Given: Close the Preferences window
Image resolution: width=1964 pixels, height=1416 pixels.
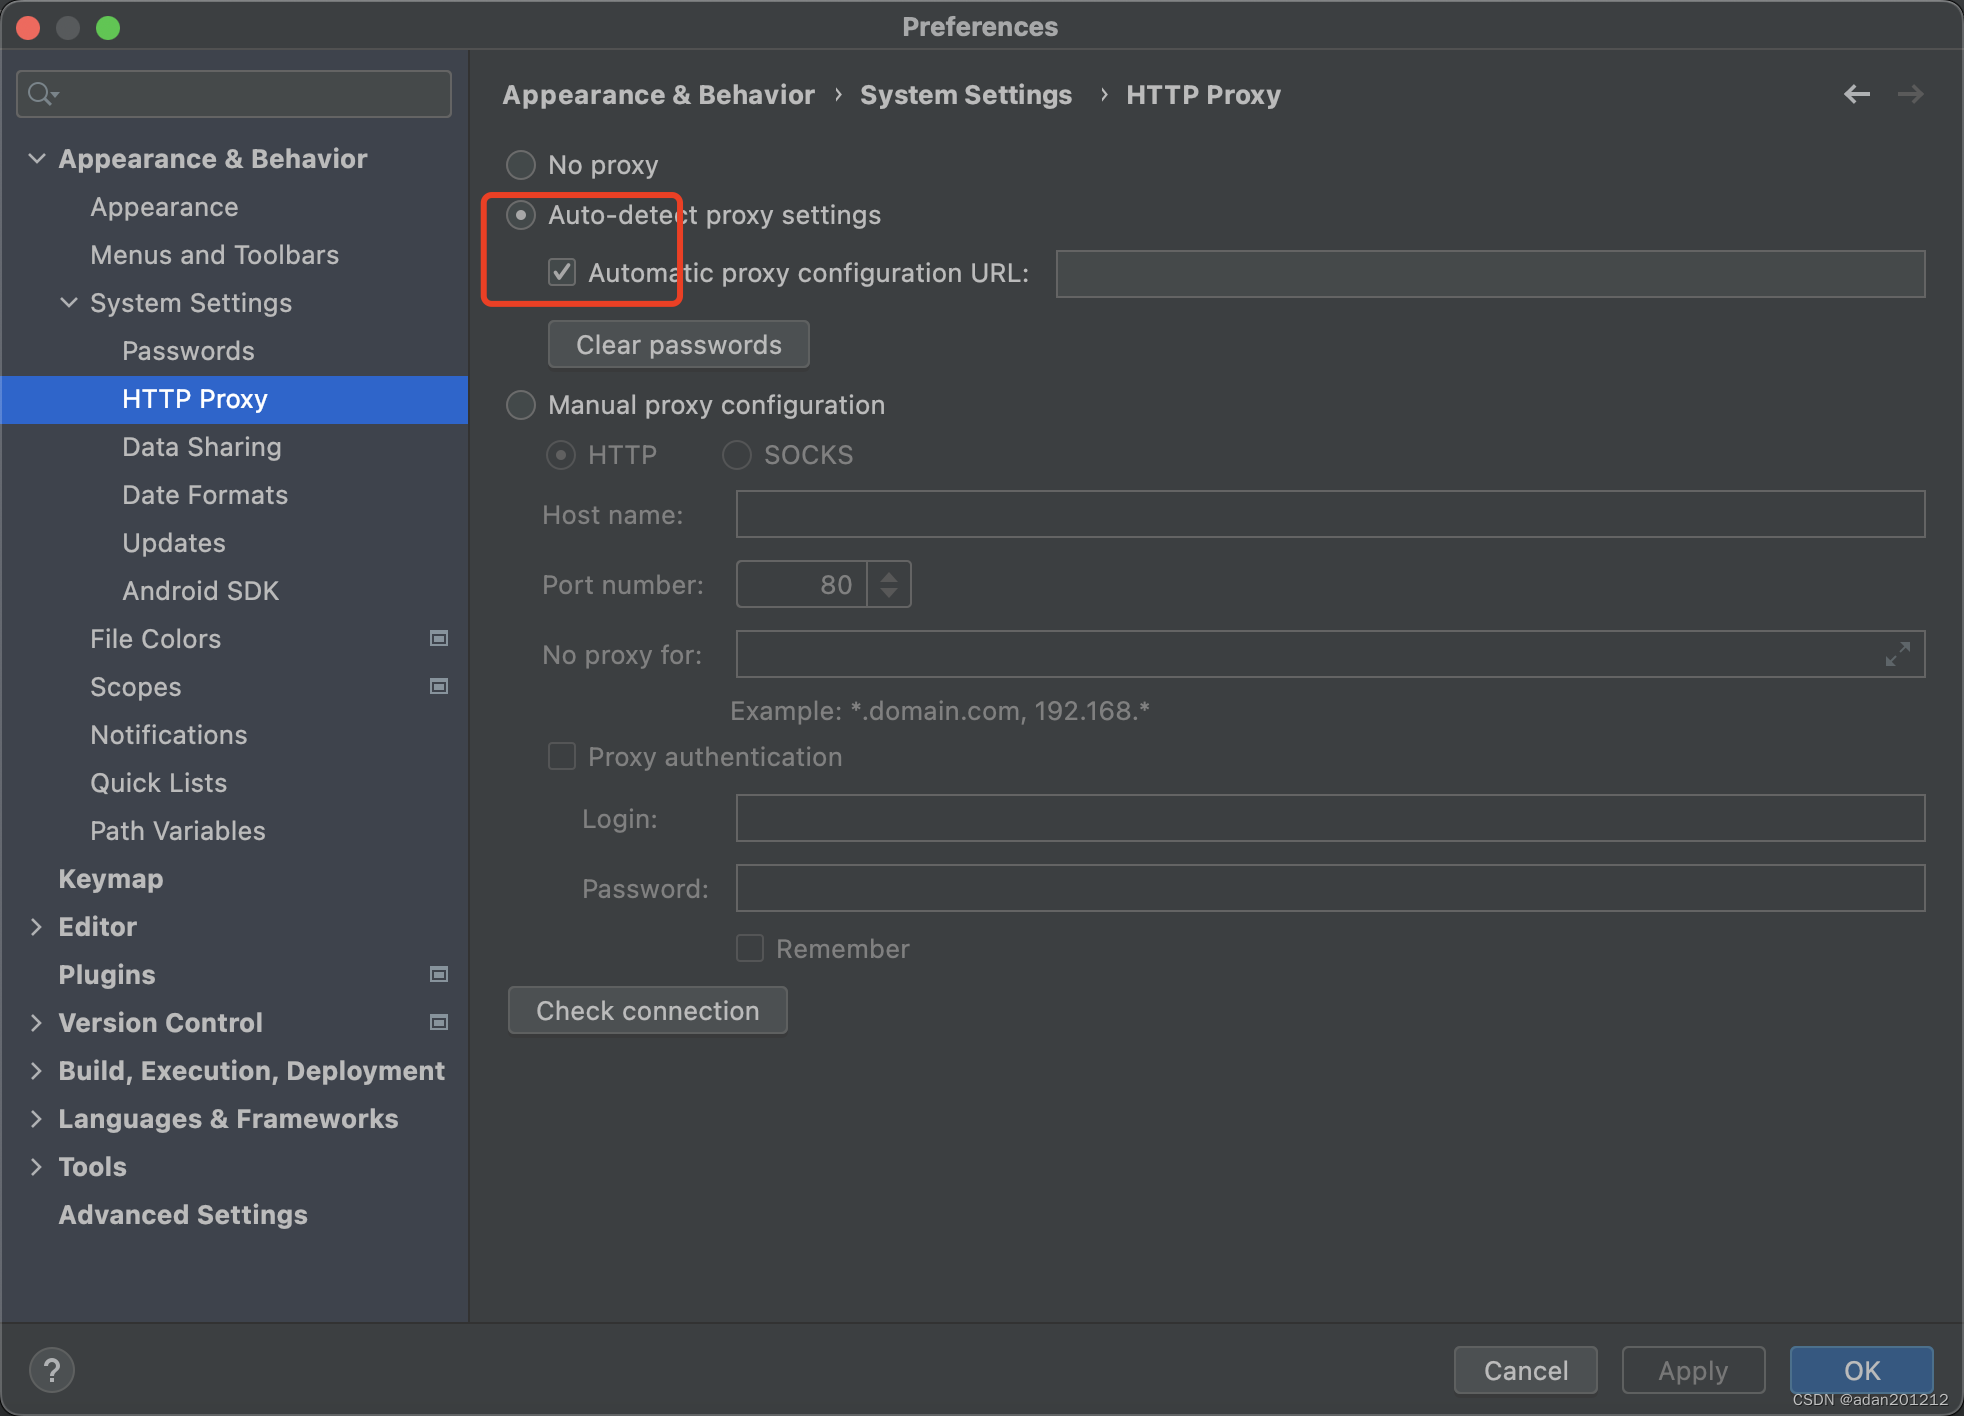Looking at the screenshot, I should click(x=28, y=28).
